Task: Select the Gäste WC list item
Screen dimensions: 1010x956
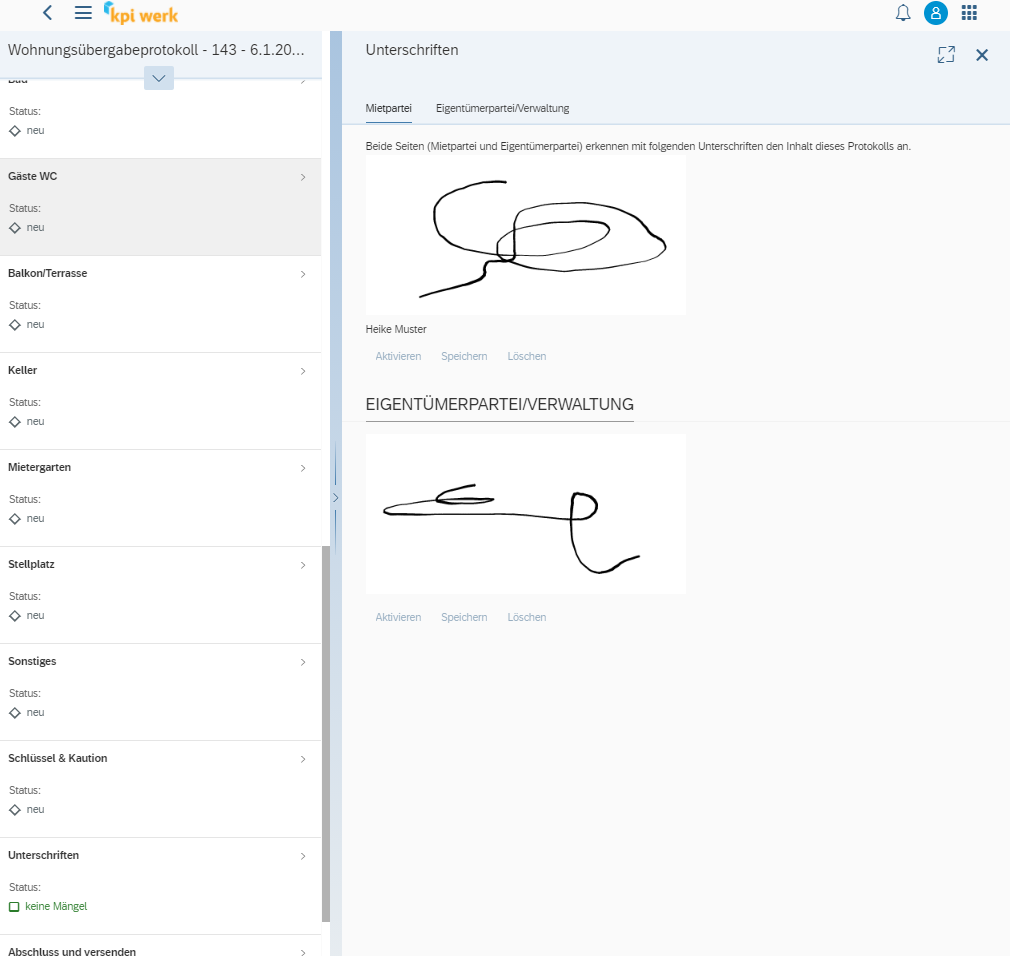Action: click(x=160, y=207)
